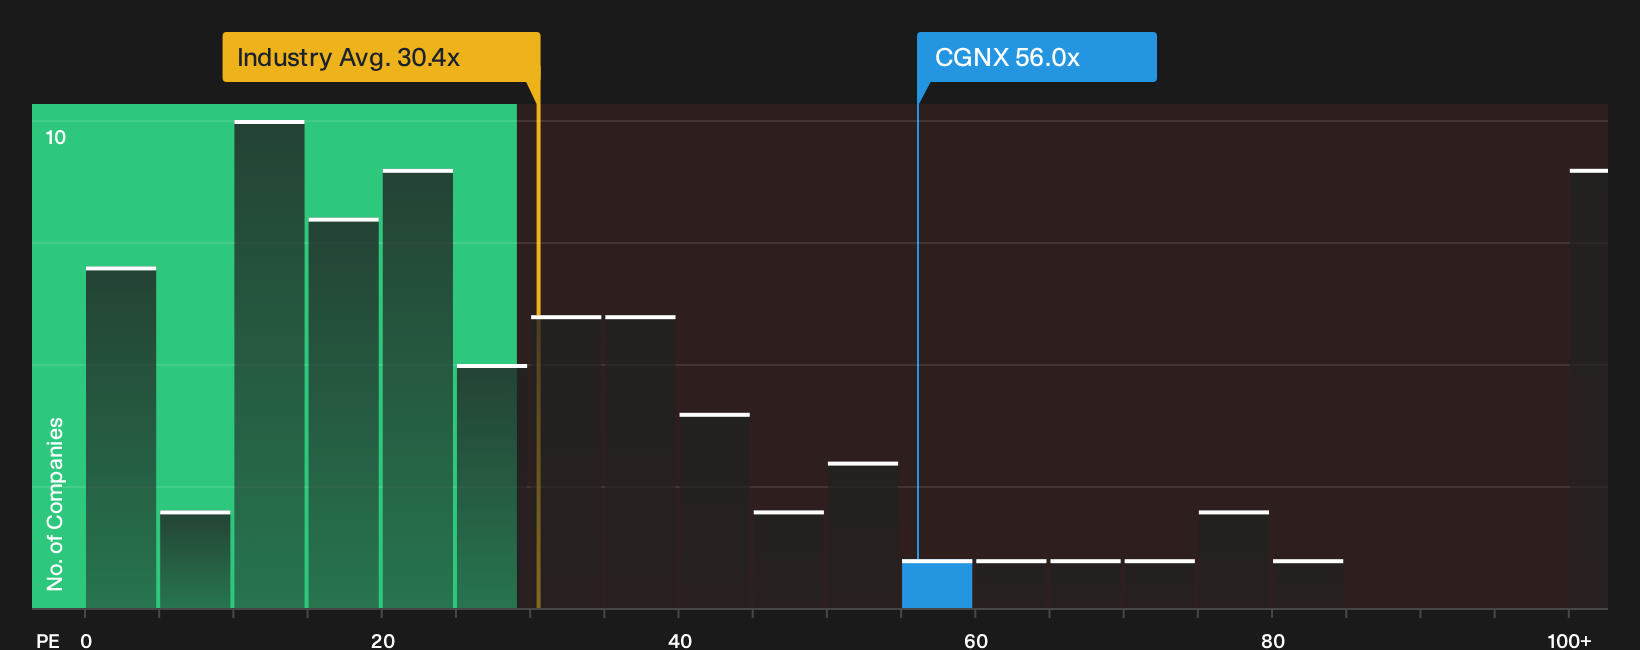
Task: Click the 'PE' axis title
Action: pos(47,640)
